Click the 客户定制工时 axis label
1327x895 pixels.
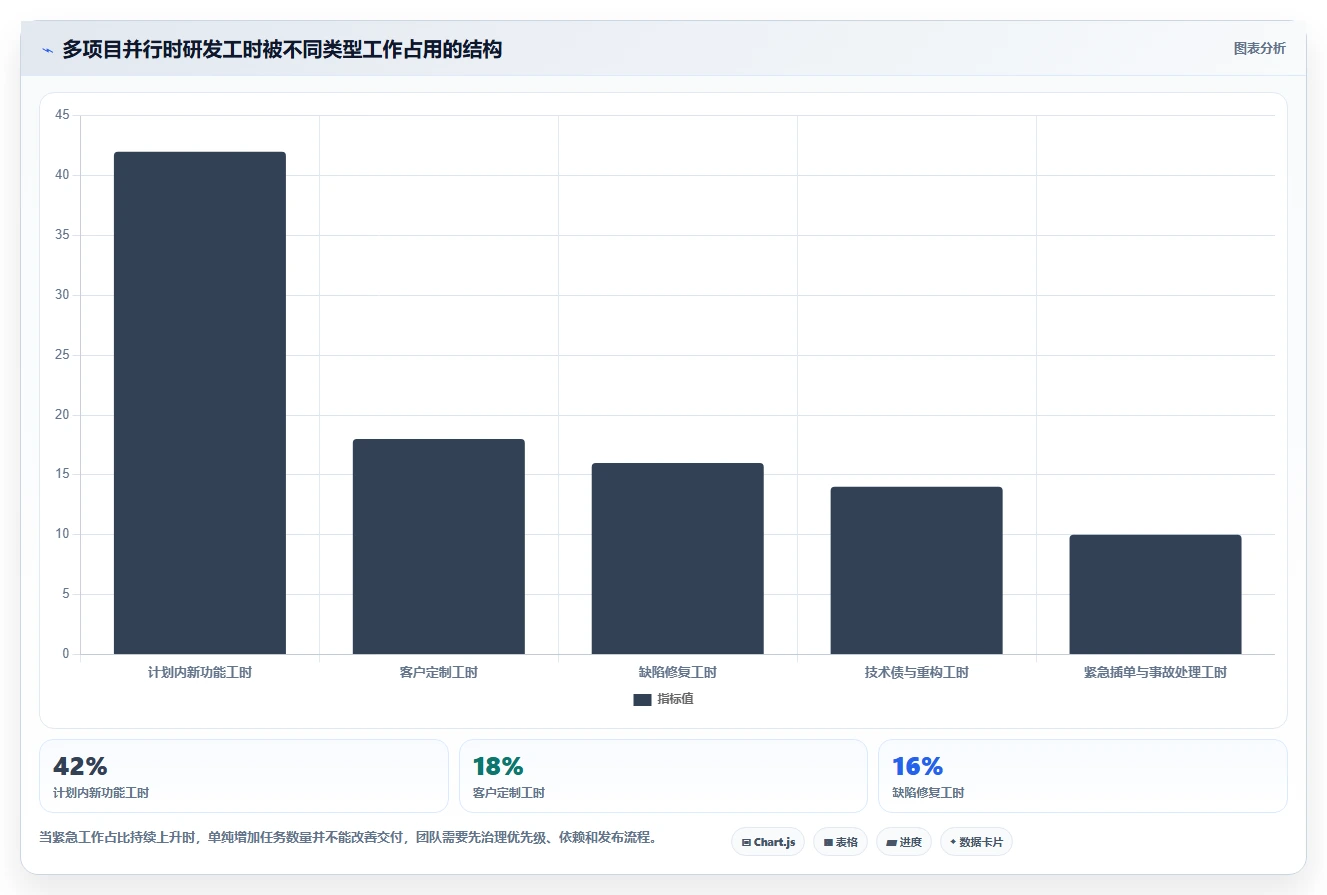pos(438,673)
